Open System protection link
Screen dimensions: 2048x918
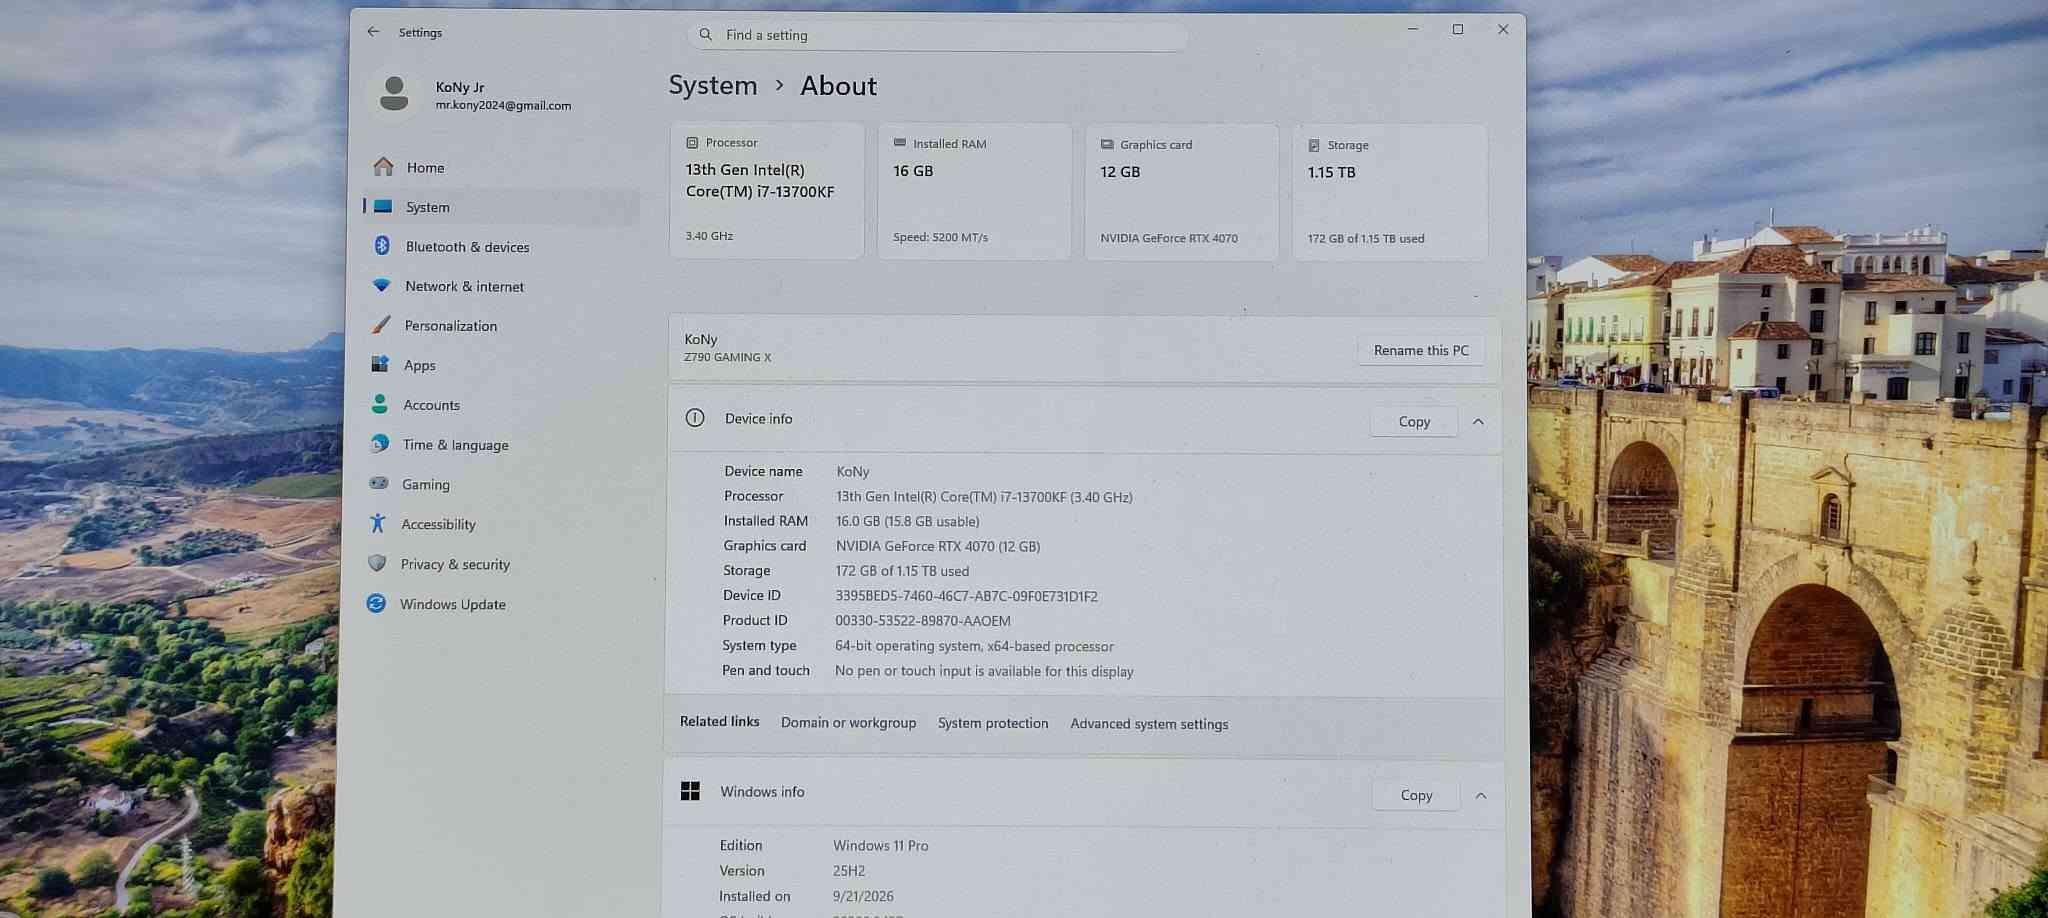(993, 723)
